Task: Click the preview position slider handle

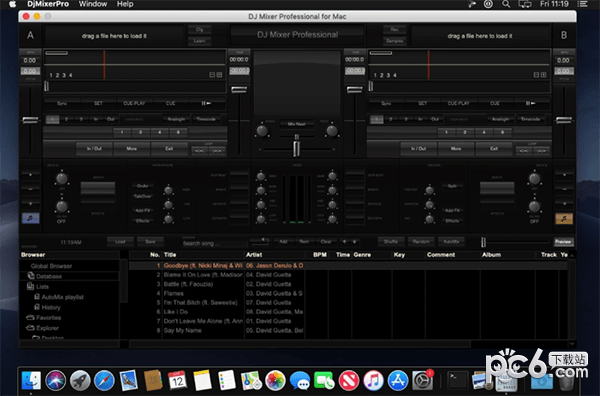Action: [x=484, y=242]
